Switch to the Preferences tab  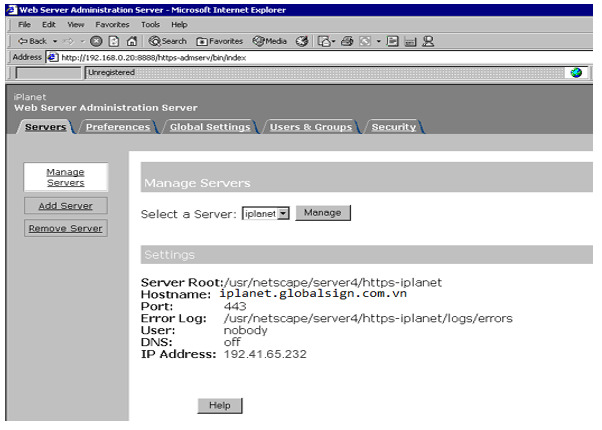(x=118, y=127)
